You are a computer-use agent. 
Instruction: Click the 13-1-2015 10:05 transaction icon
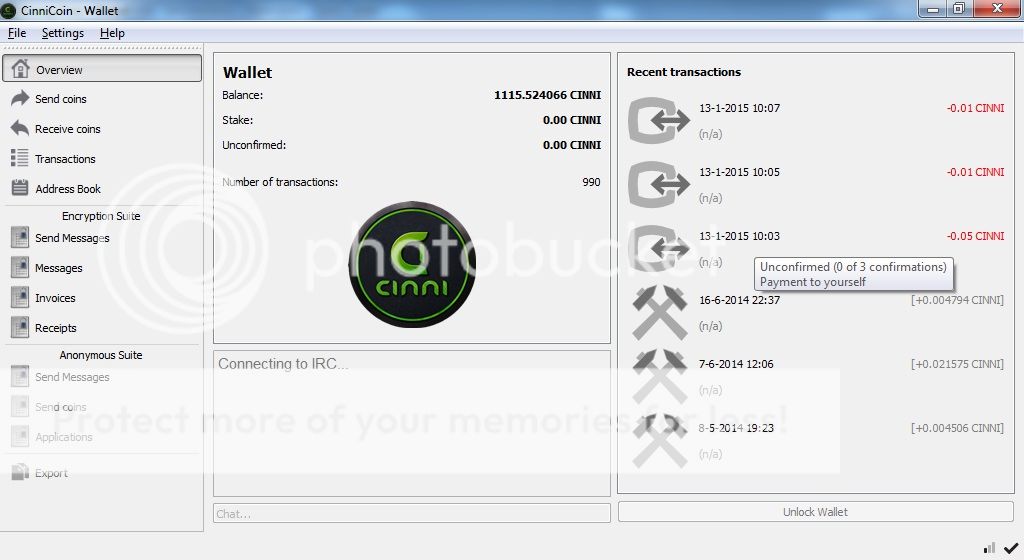pos(659,184)
